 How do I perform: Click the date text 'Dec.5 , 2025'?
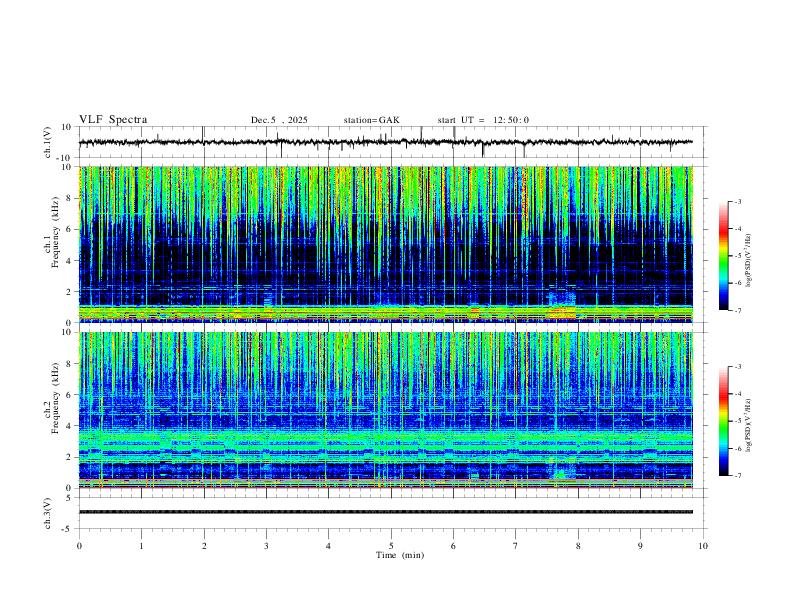[279, 120]
